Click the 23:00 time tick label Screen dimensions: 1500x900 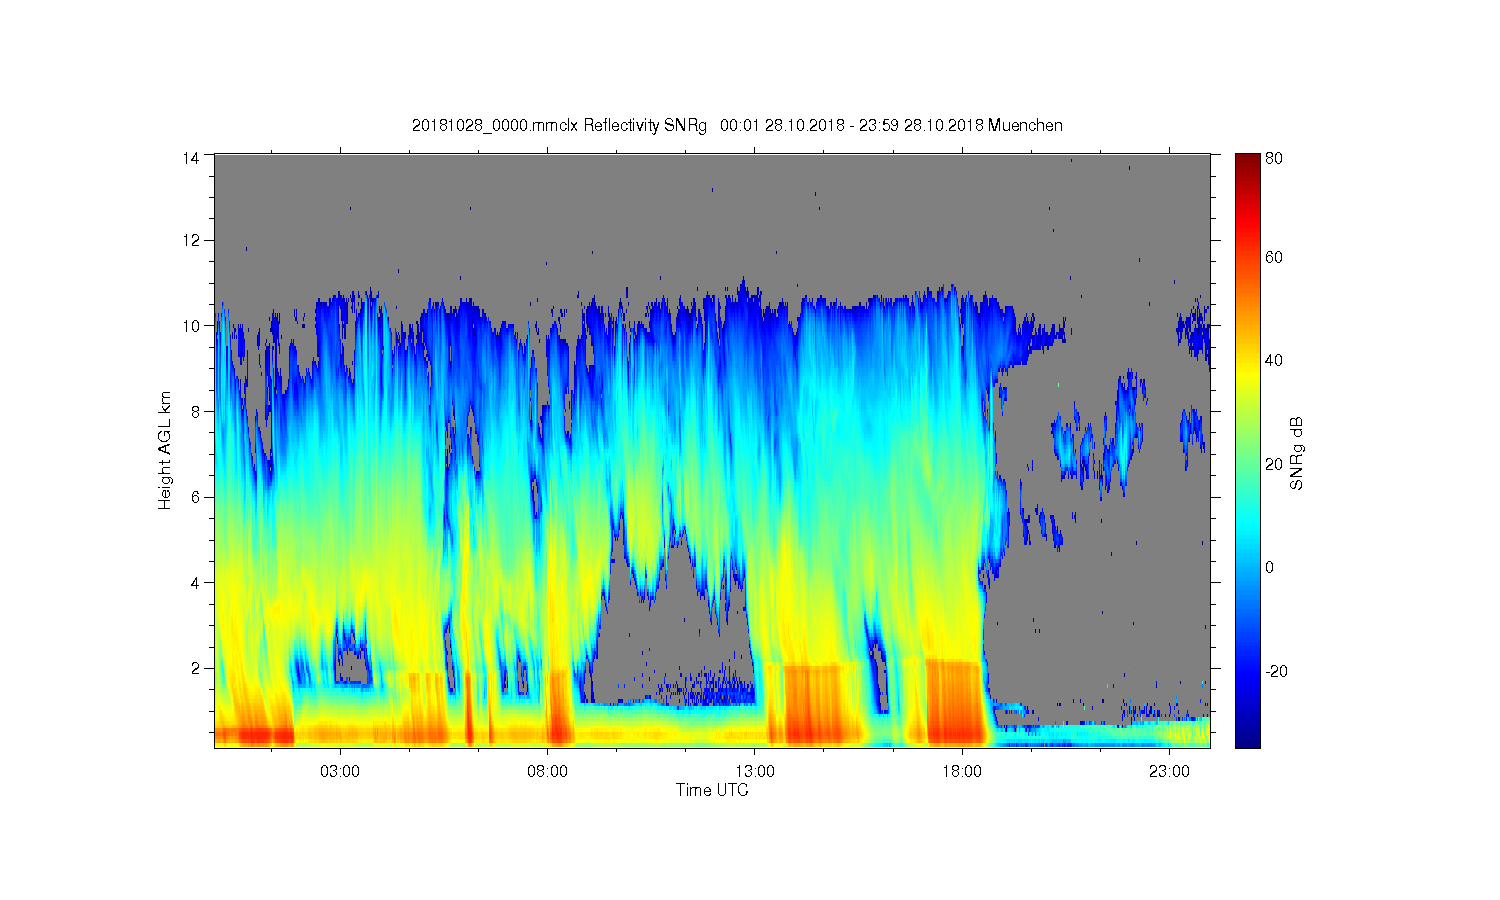point(1169,772)
